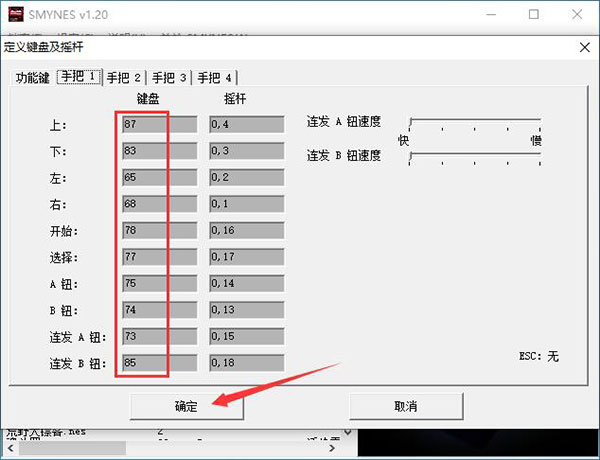
Task: Click the left arrow of horizontal scrollbar
Action: point(10,448)
